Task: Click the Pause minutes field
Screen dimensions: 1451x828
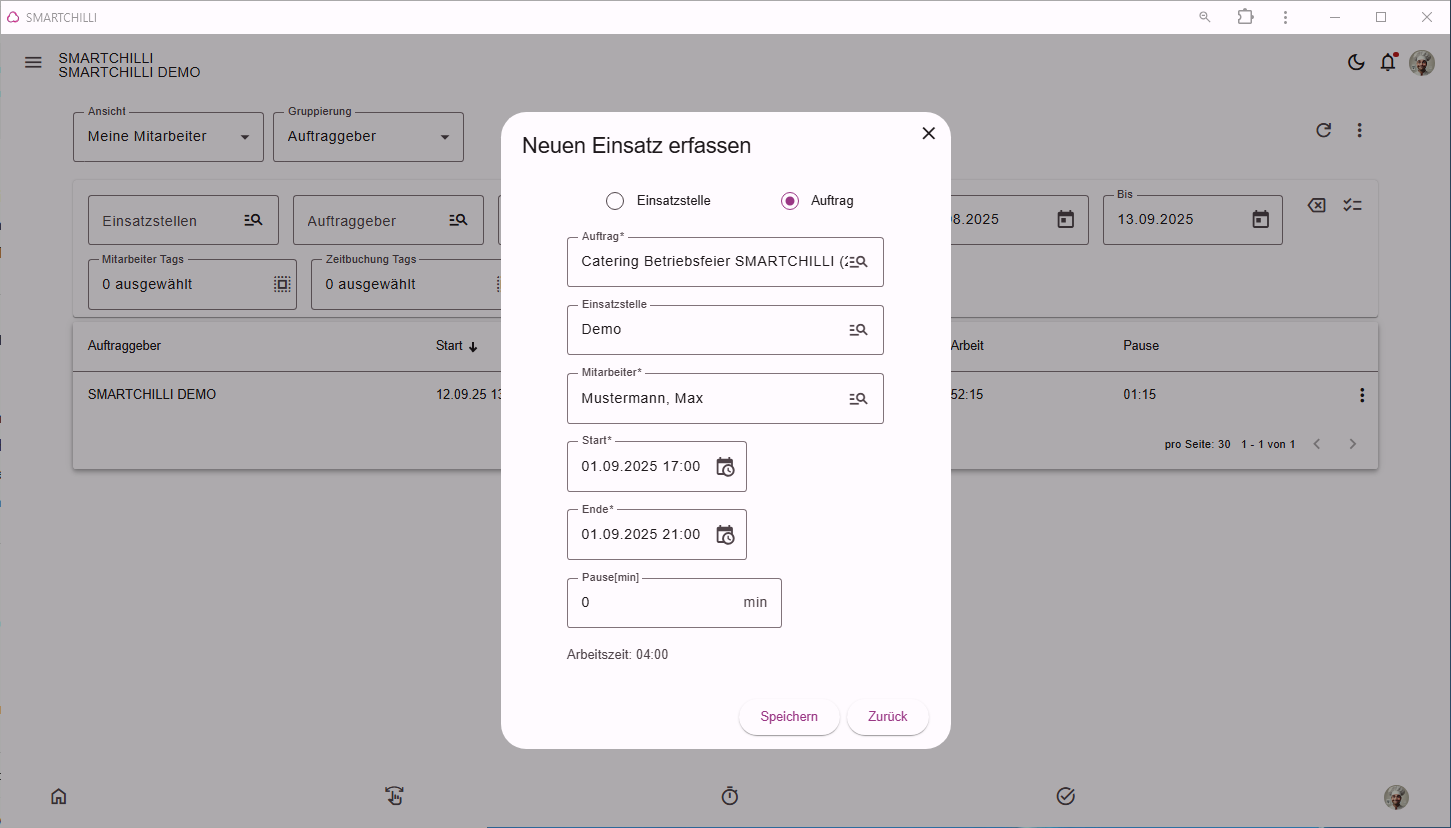Action: (x=674, y=603)
